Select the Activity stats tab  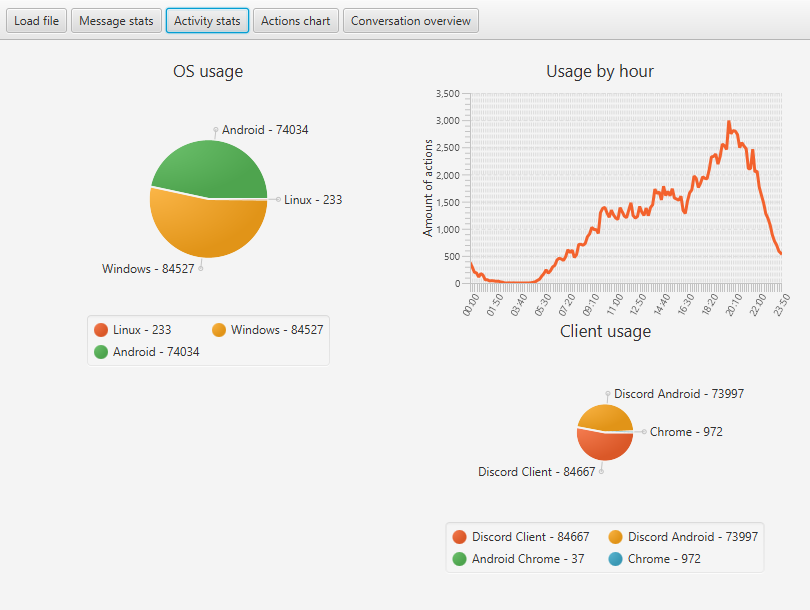[x=207, y=21]
